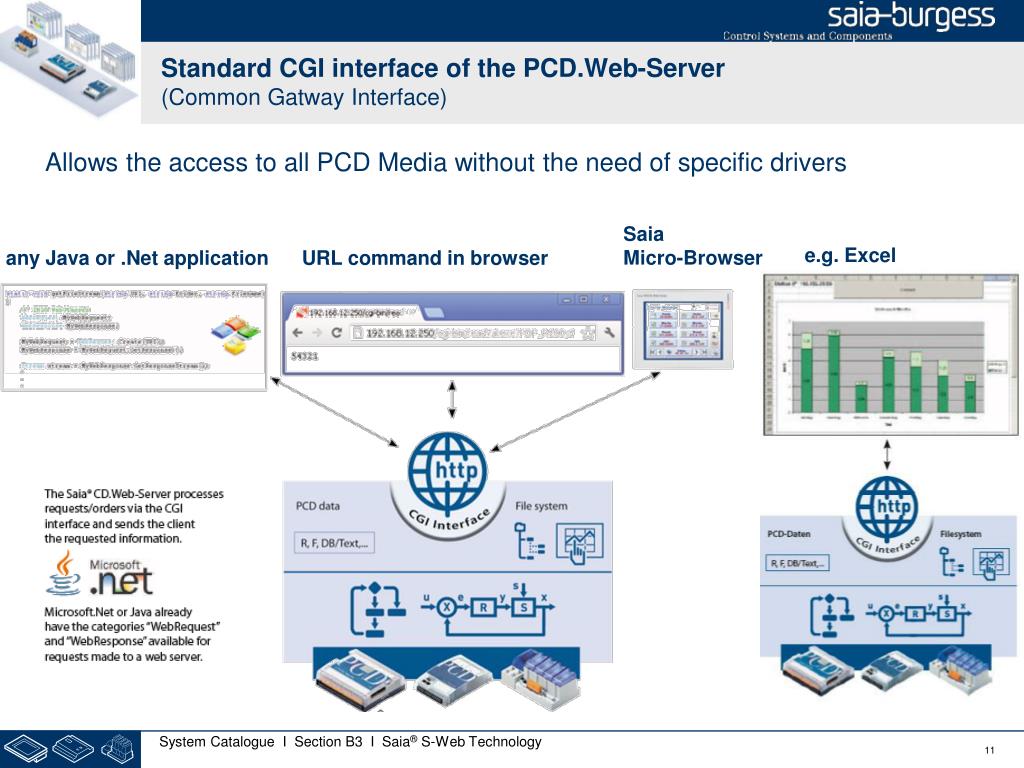
Task: Click the isometric illustration in the top-left corner
Action: pyautogui.click(x=69, y=59)
